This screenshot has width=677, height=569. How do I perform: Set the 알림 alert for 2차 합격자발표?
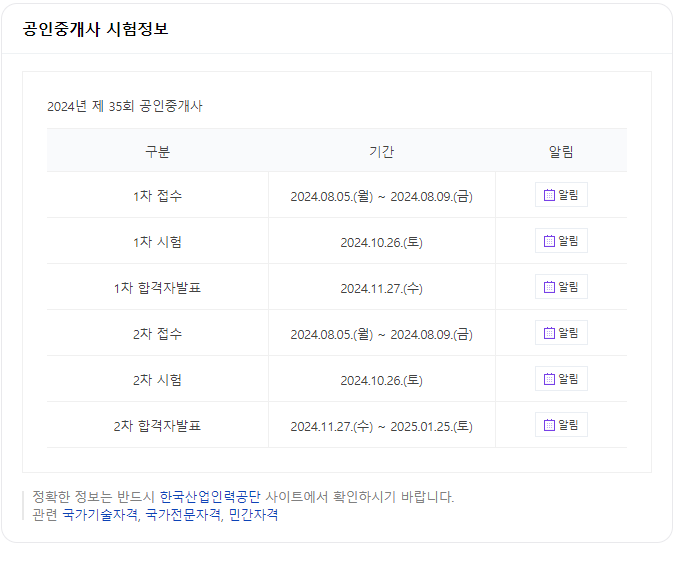pyautogui.click(x=561, y=425)
